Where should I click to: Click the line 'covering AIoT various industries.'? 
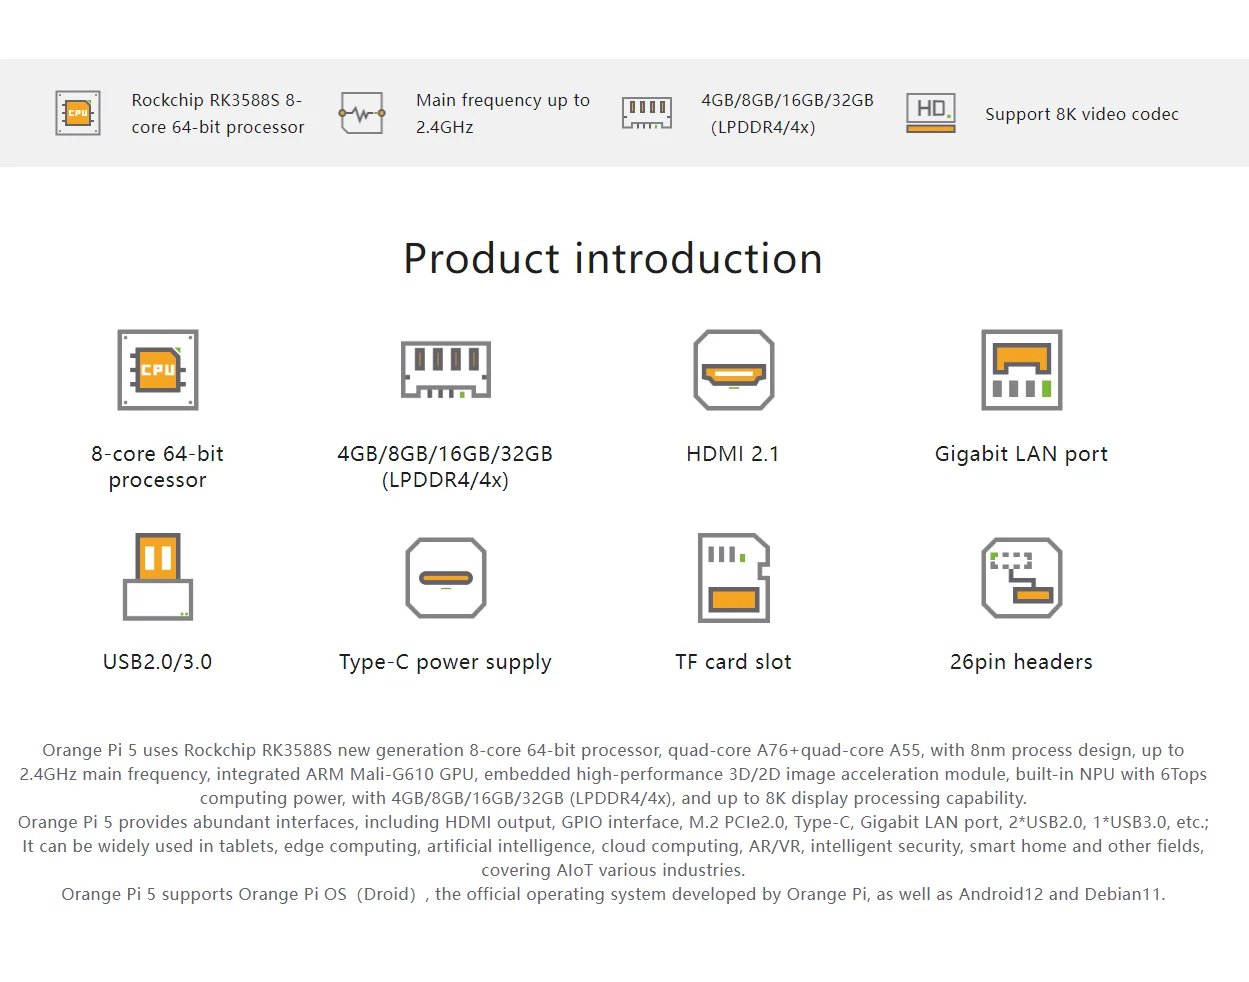pos(613,870)
